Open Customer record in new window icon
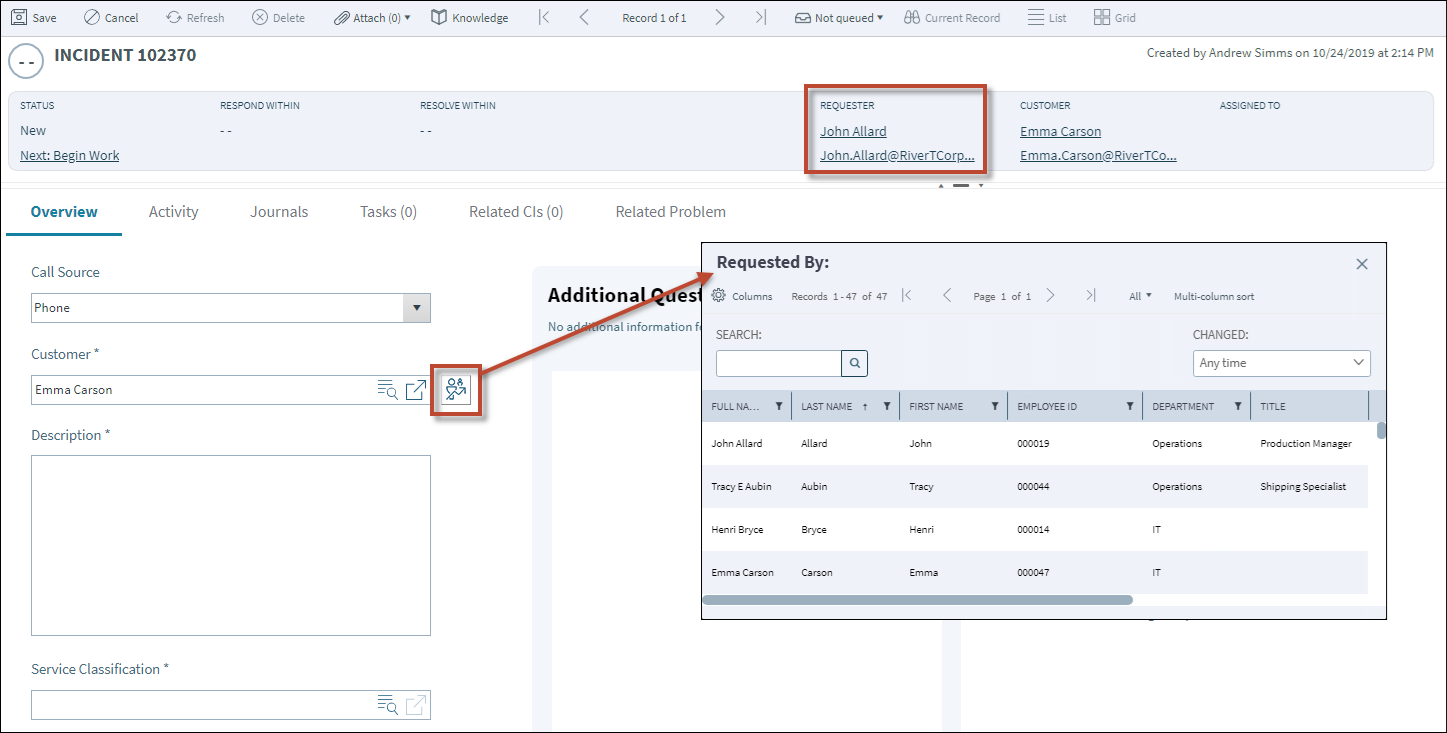1447x733 pixels. (x=415, y=390)
